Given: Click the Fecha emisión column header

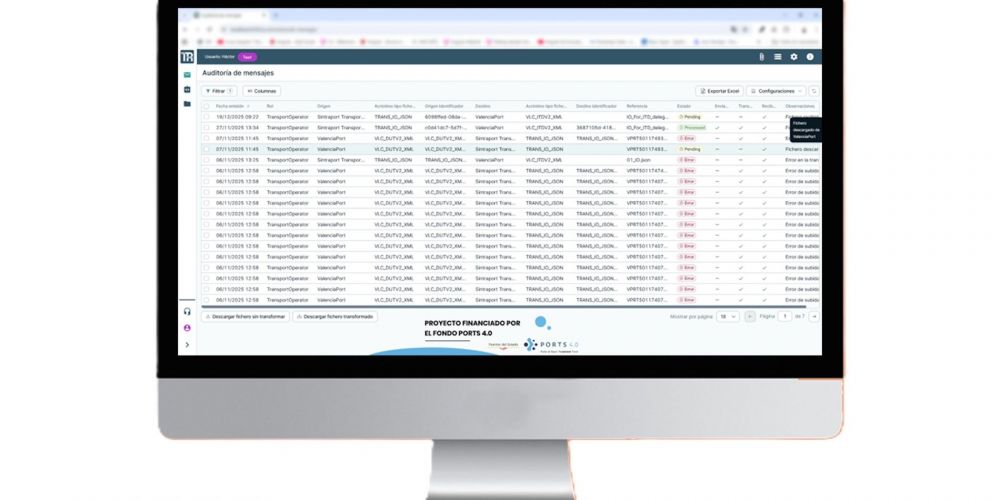Looking at the screenshot, I should [x=230, y=106].
